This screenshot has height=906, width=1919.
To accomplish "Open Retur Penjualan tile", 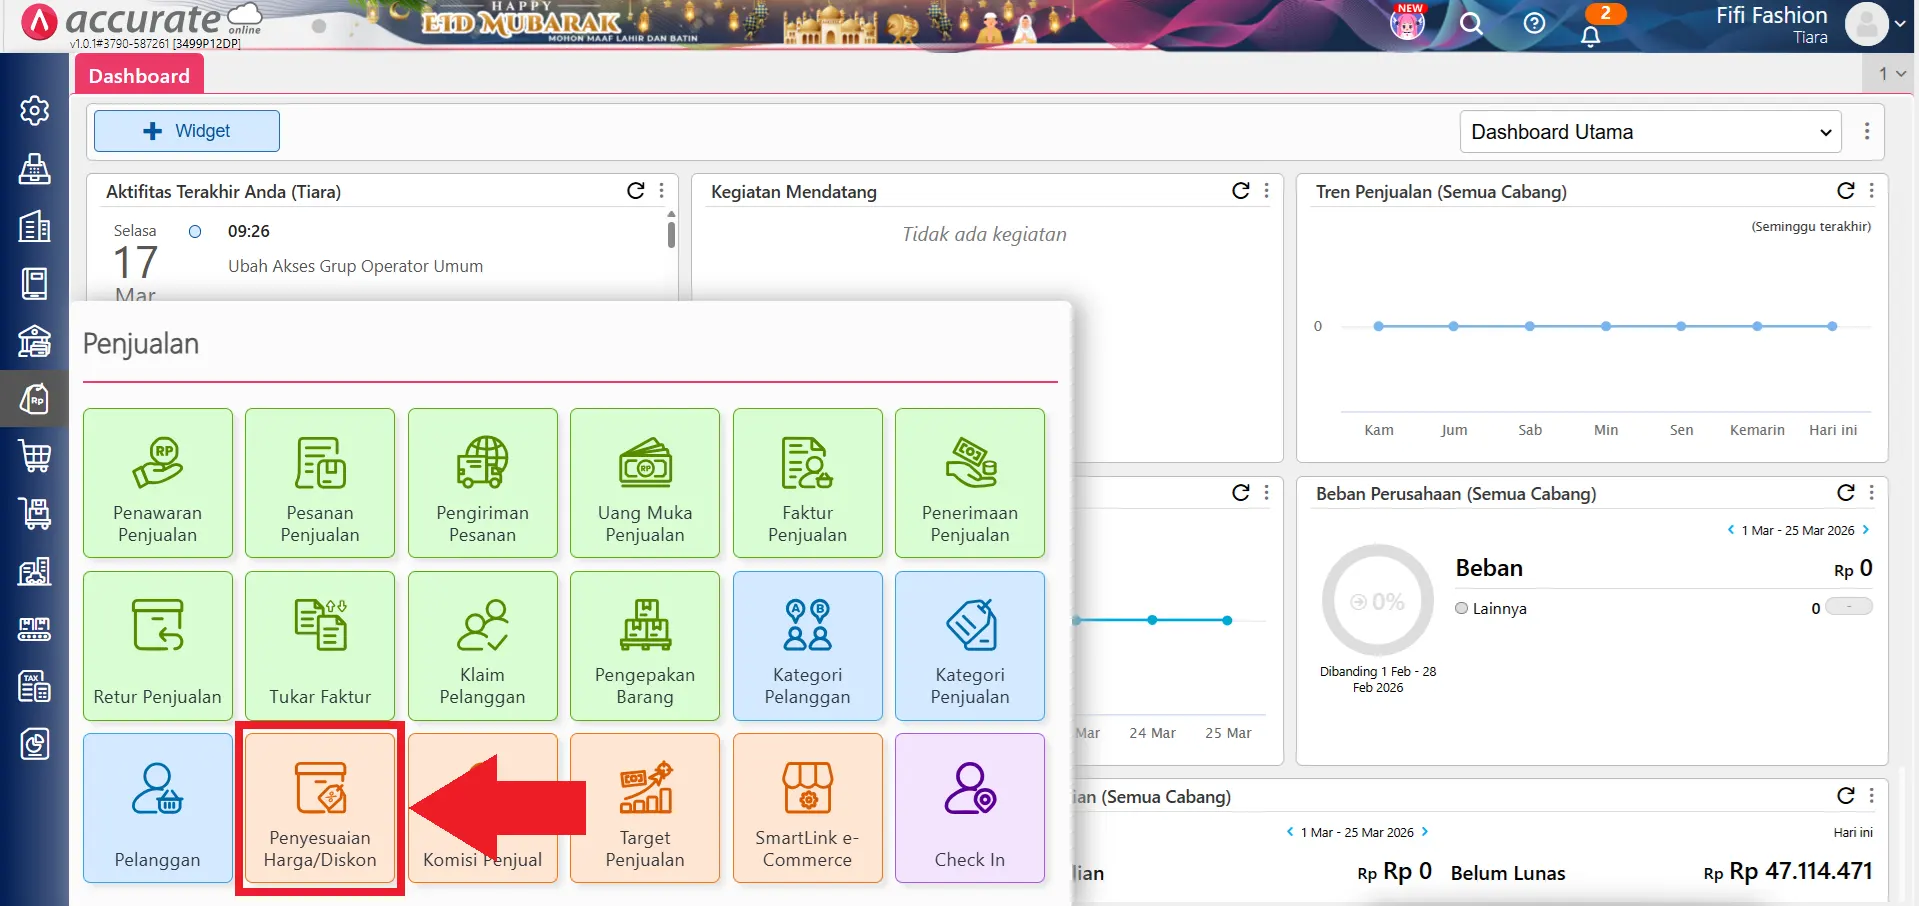I will coord(158,646).
